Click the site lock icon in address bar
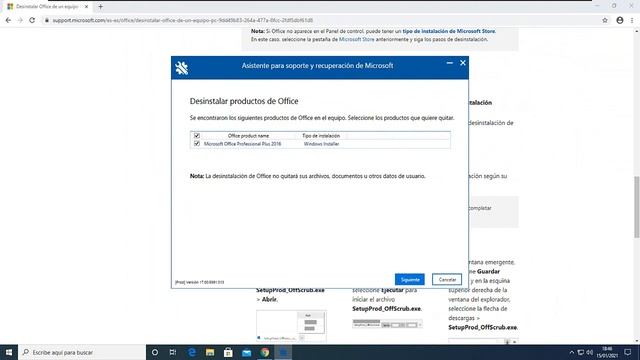The image size is (640, 360). point(47,20)
